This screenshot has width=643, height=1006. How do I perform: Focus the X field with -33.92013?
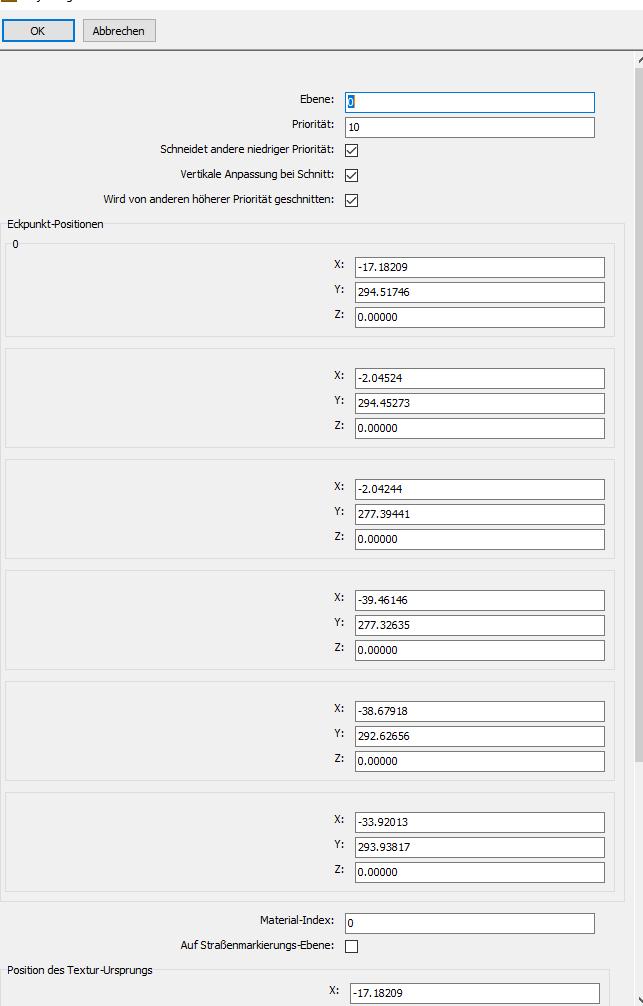click(479, 822)
